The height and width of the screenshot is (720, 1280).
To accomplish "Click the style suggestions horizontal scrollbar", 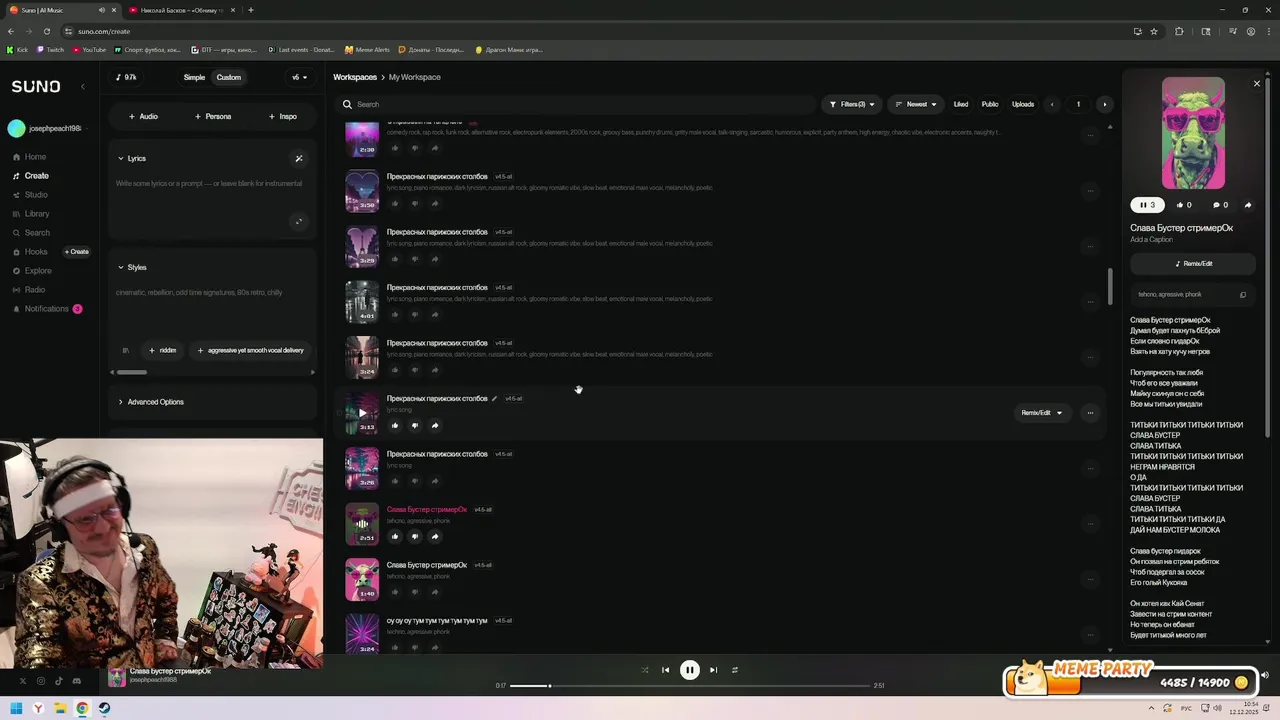I will pos(131,372).
